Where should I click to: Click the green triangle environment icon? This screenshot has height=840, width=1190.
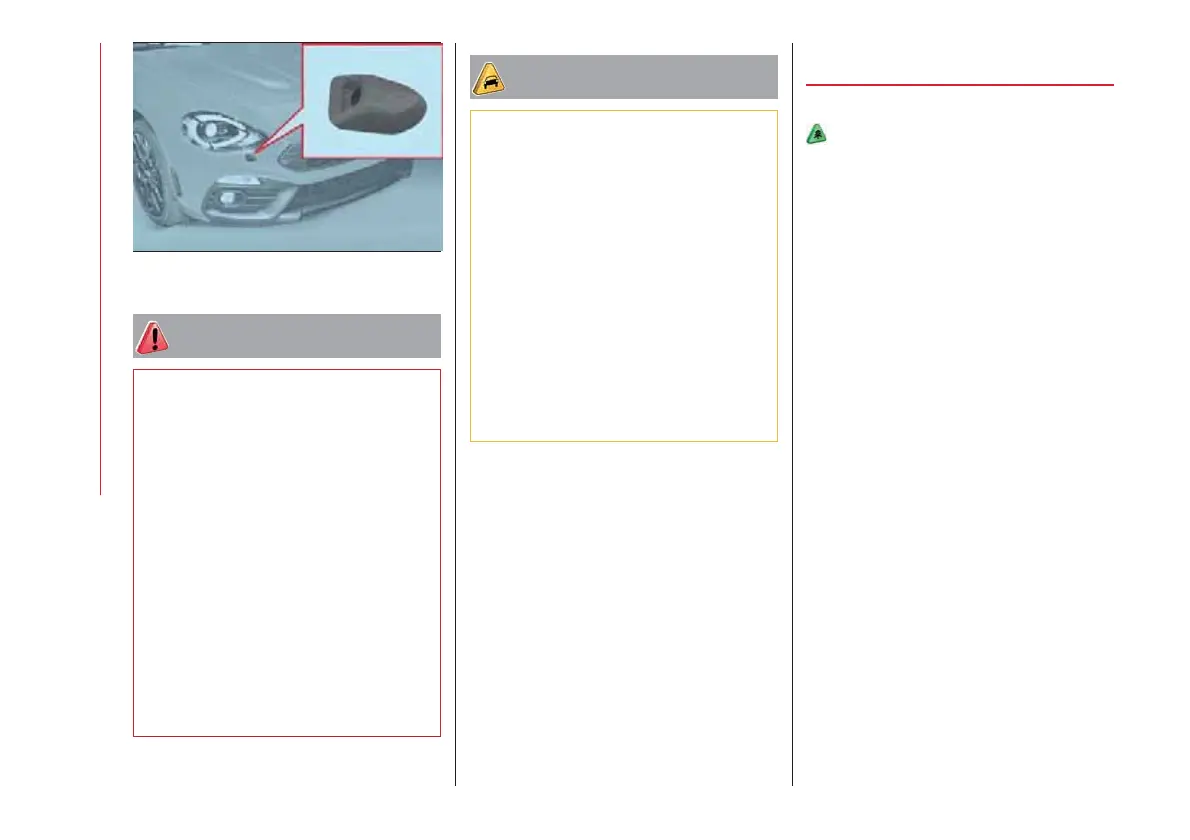tap(816, 134)
